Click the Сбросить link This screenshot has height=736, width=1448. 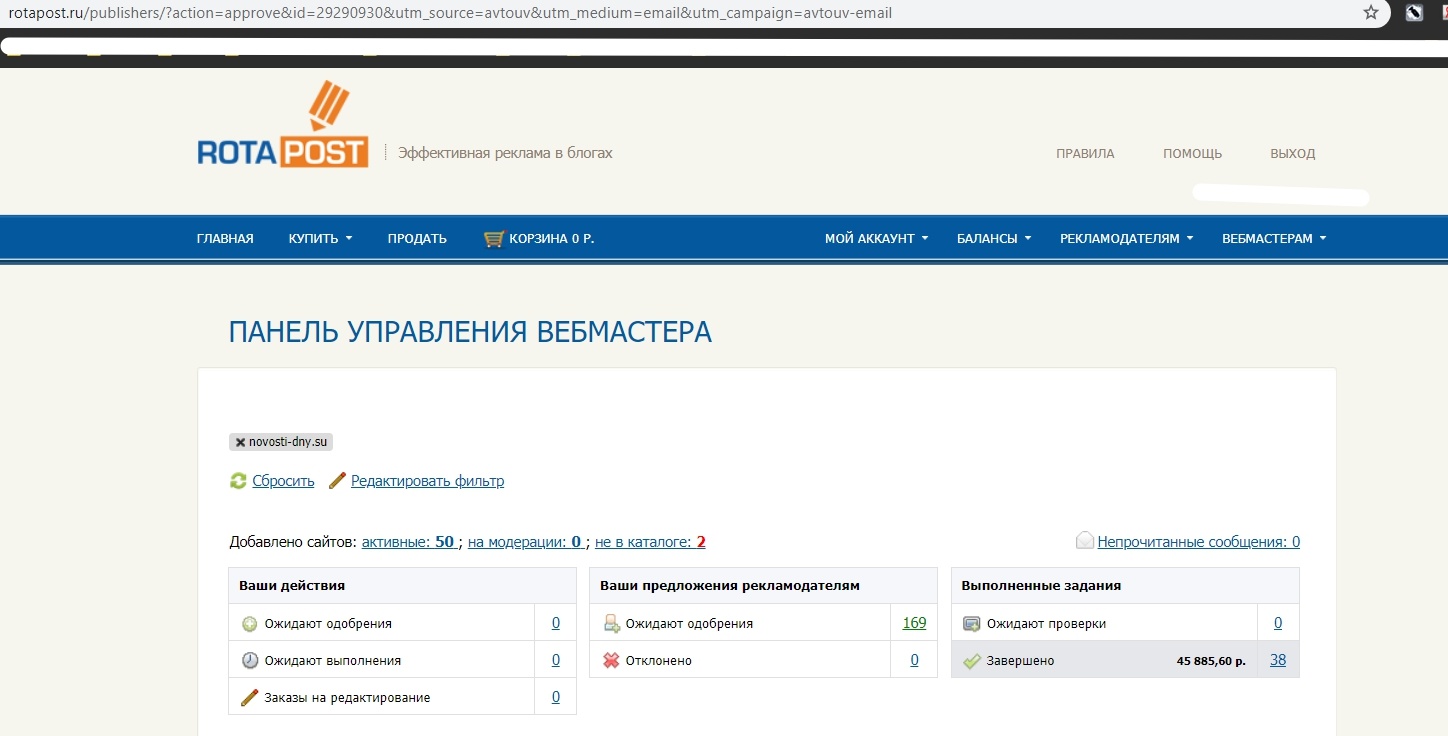(283, 481)
